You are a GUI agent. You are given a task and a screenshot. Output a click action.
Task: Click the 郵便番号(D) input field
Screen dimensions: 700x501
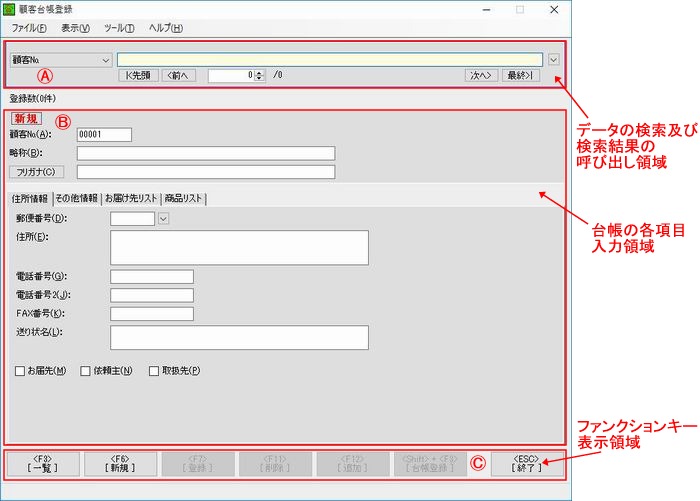133,219
